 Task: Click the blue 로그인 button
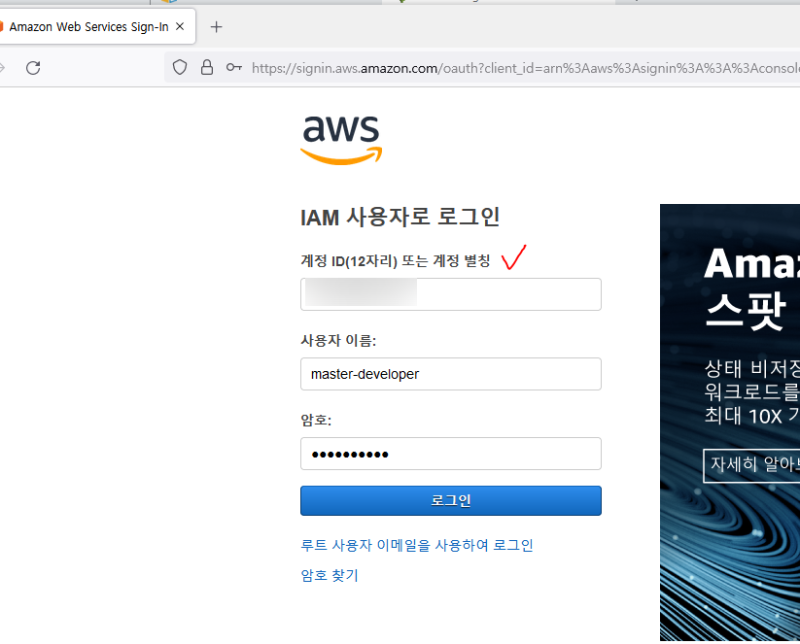coord(451,501)
